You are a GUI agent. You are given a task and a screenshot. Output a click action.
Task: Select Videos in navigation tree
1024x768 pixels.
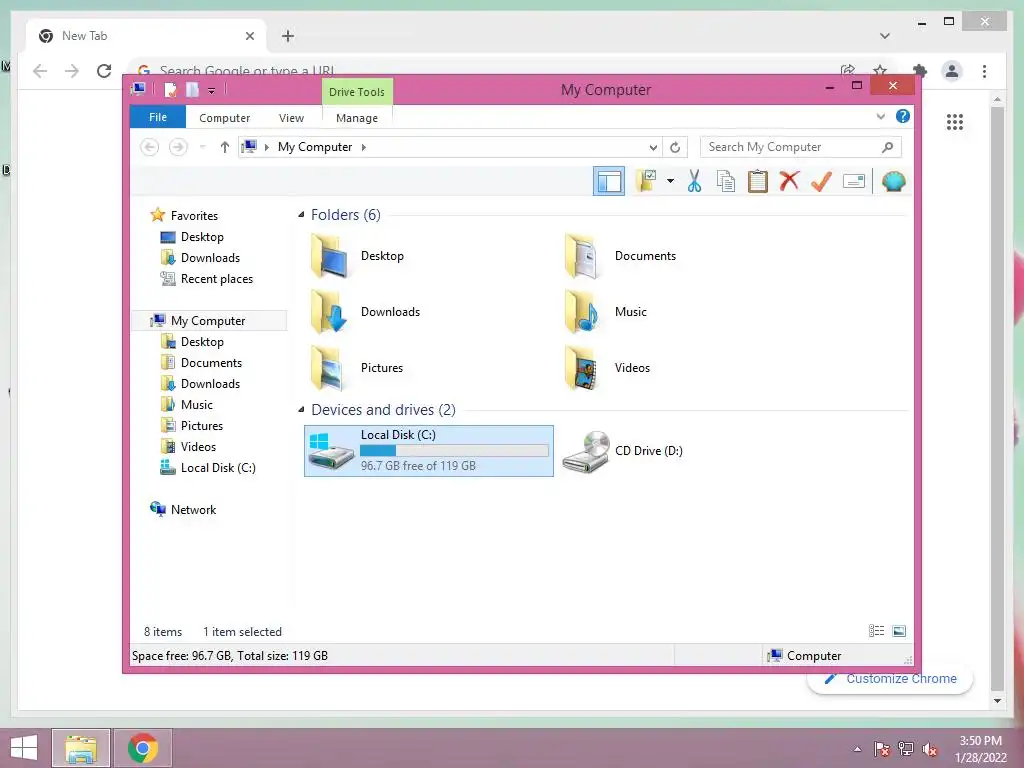point(198,446)
